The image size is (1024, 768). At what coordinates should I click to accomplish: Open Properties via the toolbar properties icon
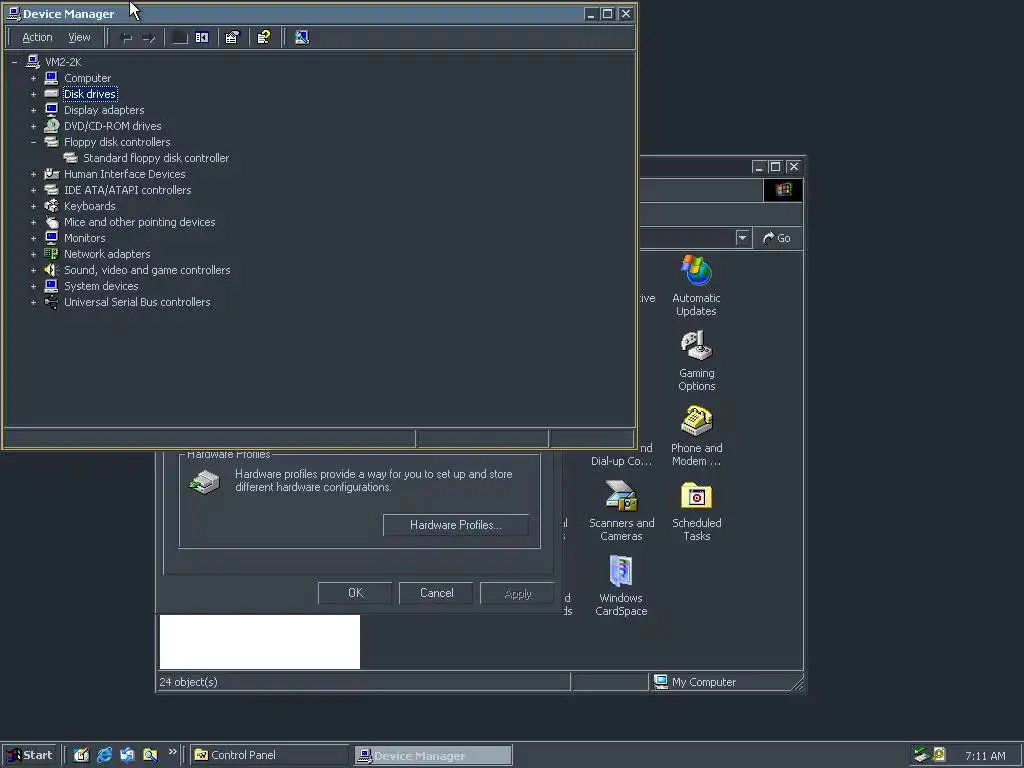pyautogui.click(x=232, y=38)
